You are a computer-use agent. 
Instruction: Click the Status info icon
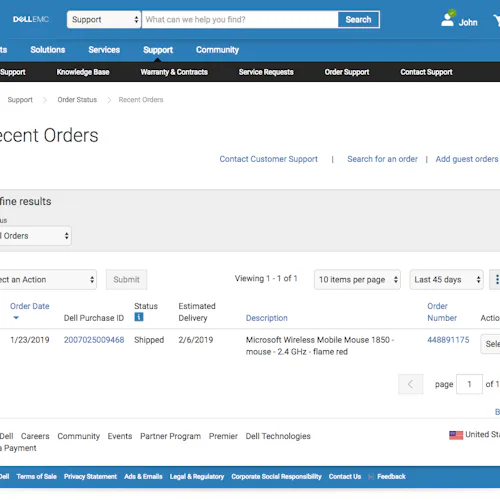139,317
